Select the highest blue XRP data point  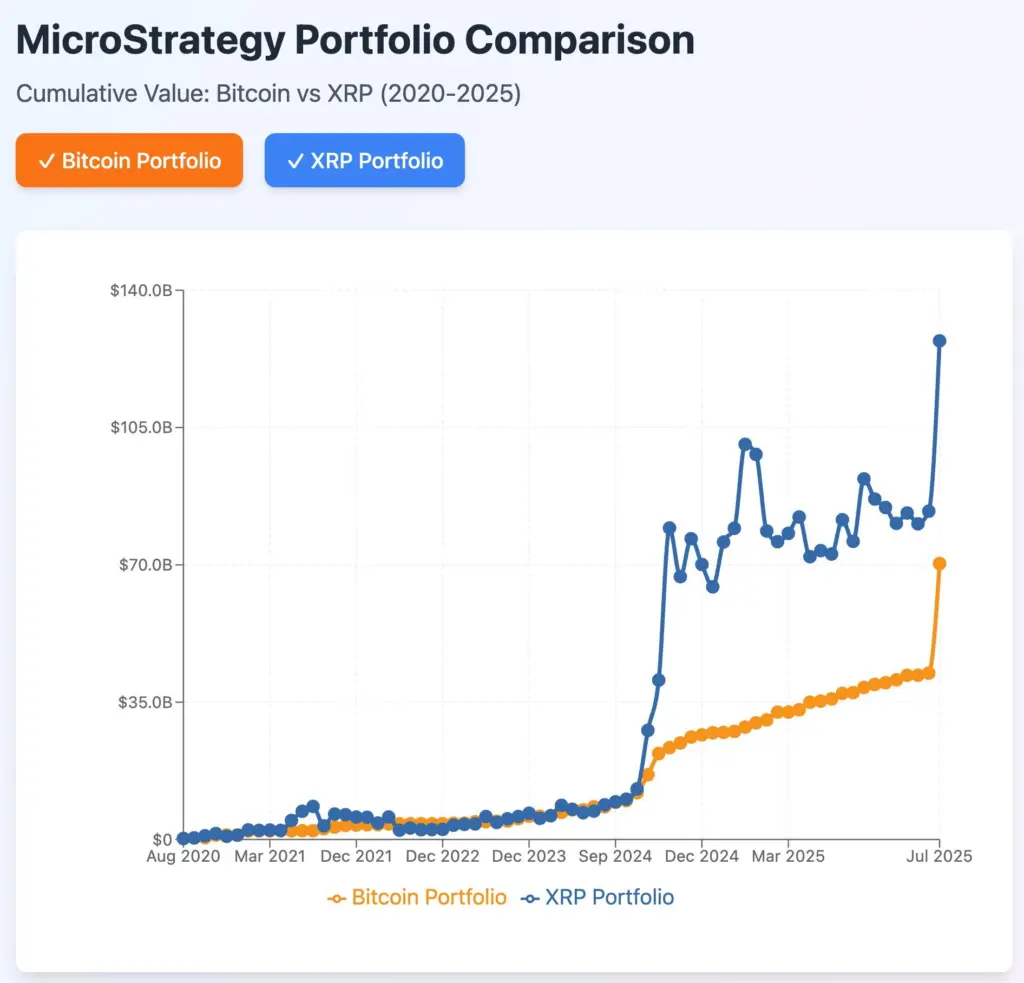coord(937,341)
